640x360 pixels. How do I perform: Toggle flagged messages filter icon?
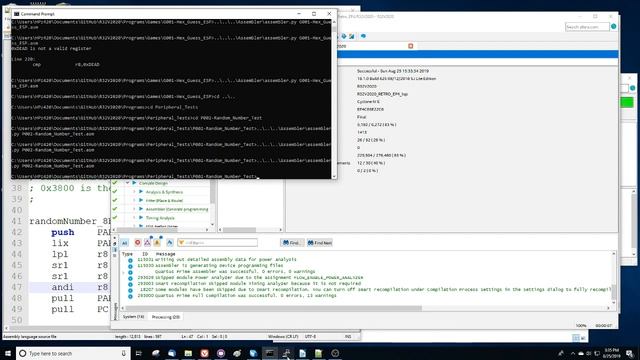tap(169, 243)
